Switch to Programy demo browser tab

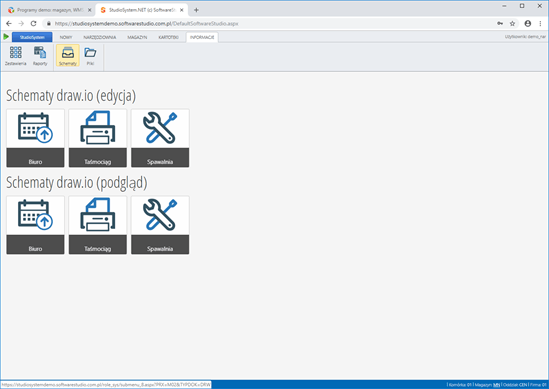(49, 10)
